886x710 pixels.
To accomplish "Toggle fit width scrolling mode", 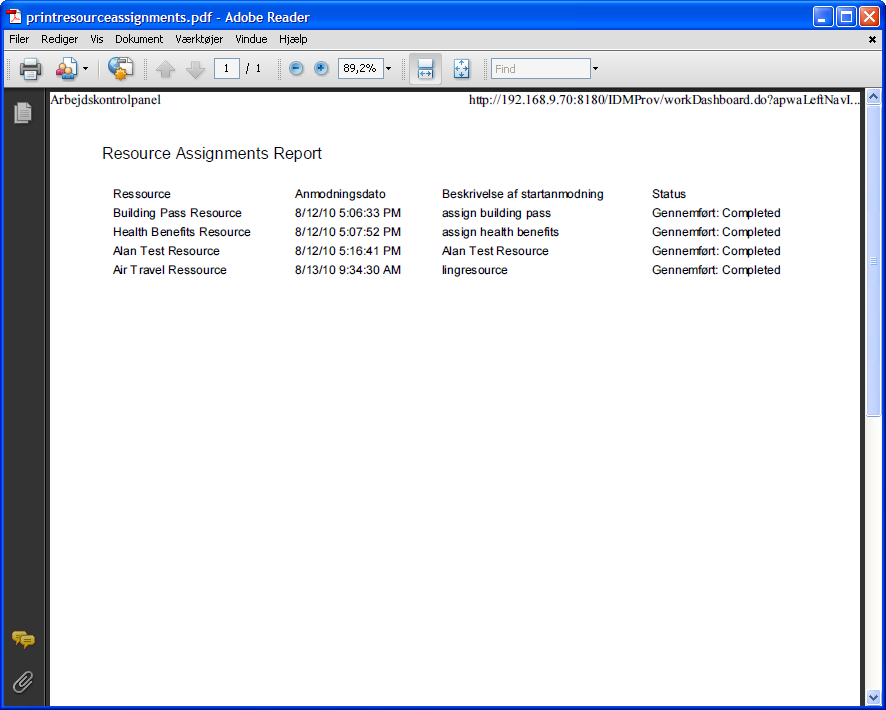I will tap(425, 69).
